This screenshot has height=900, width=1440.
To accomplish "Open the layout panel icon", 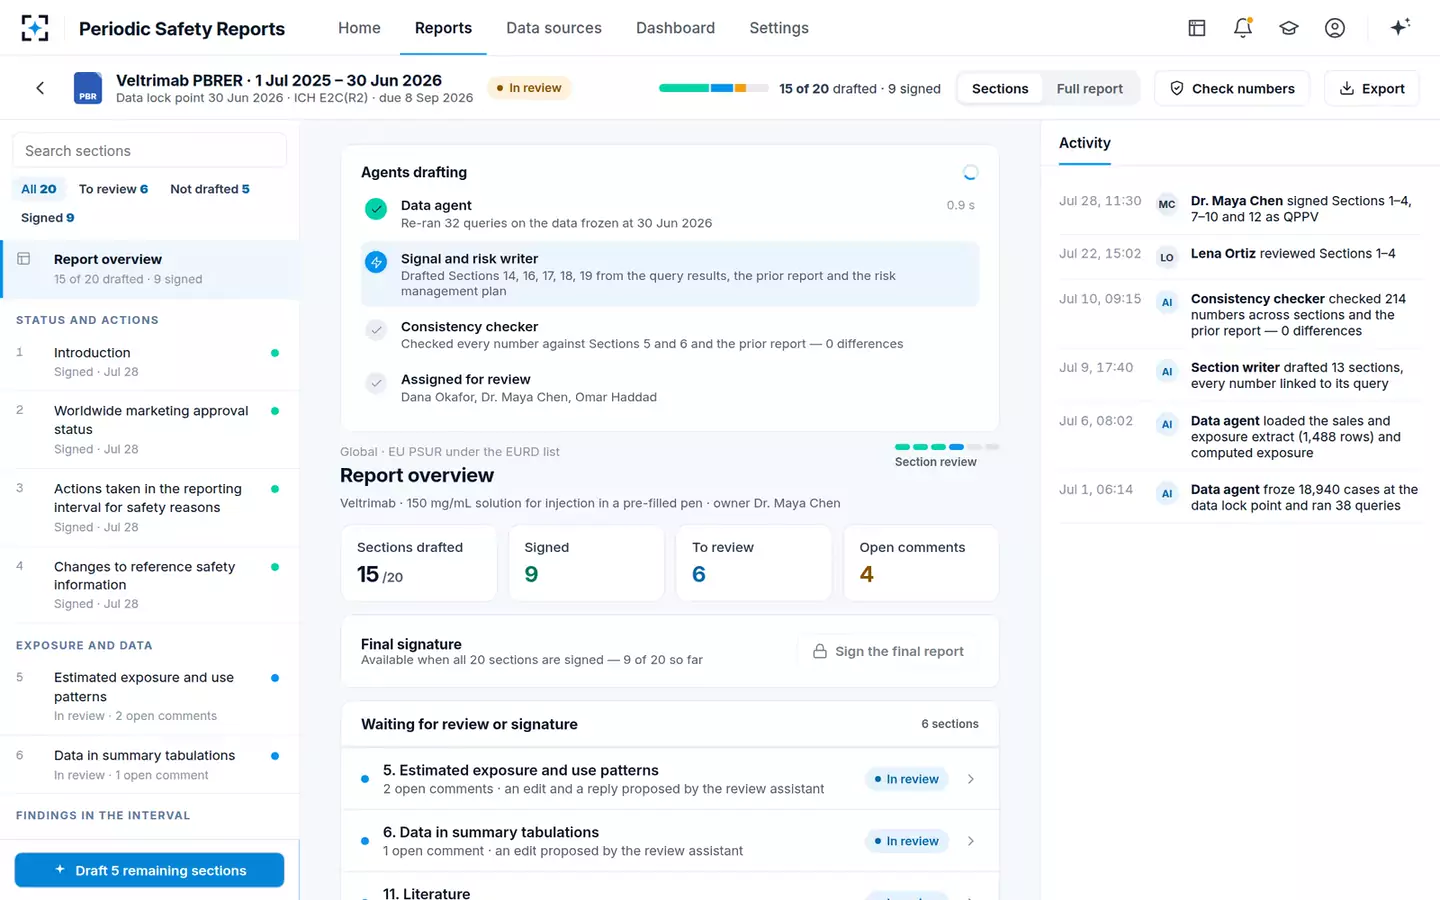I will [1197, 28].
